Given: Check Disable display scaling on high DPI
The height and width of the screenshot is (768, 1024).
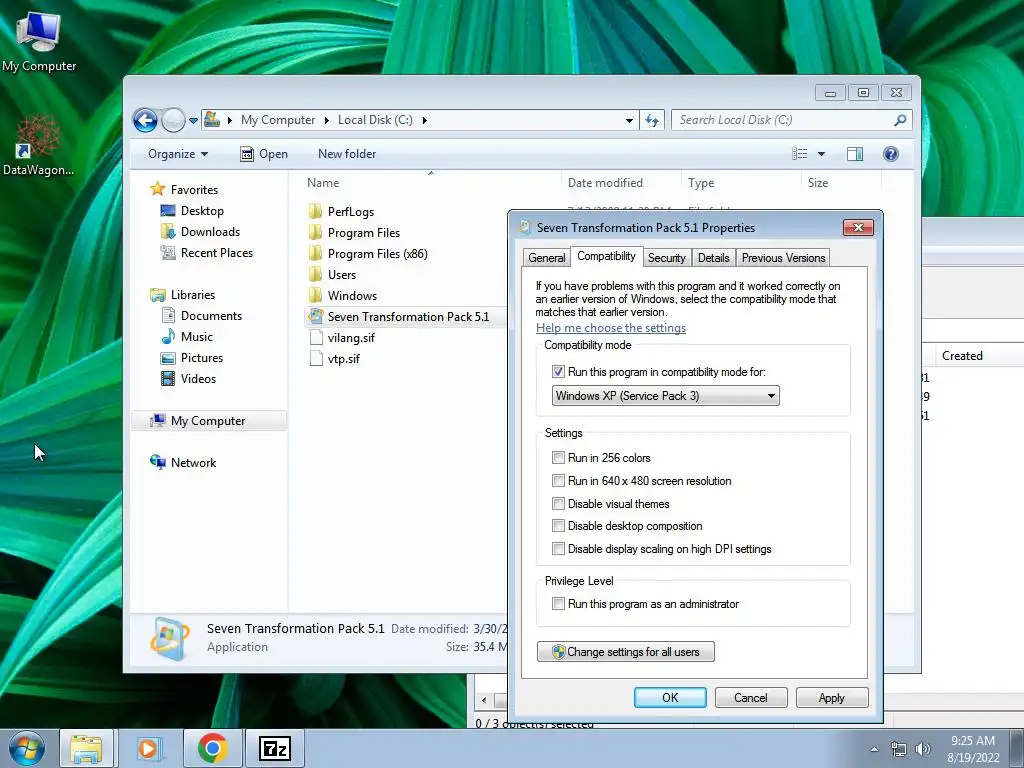Looking at the screenshot, I should [x=558, y=549].
